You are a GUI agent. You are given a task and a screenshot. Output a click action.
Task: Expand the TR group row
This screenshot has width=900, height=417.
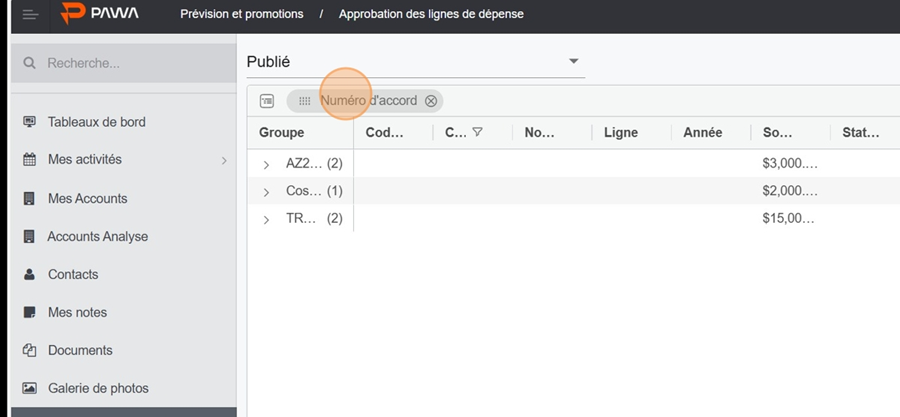click(266, 219)
